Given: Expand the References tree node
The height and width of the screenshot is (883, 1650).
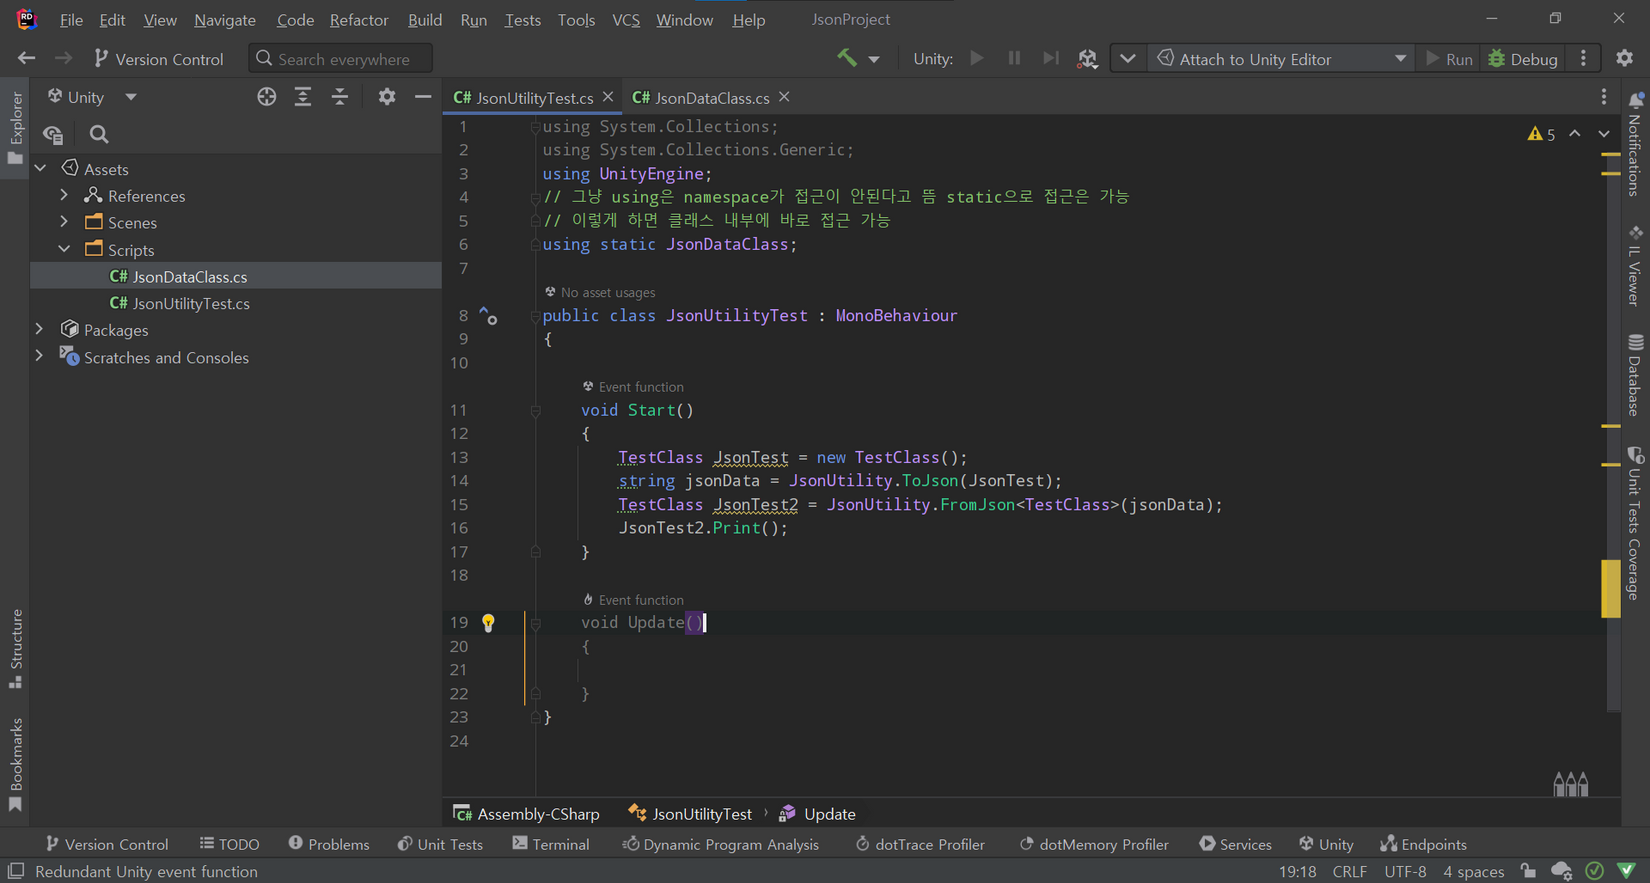Looking at the screenshot, I should click(x=64, y=196).
